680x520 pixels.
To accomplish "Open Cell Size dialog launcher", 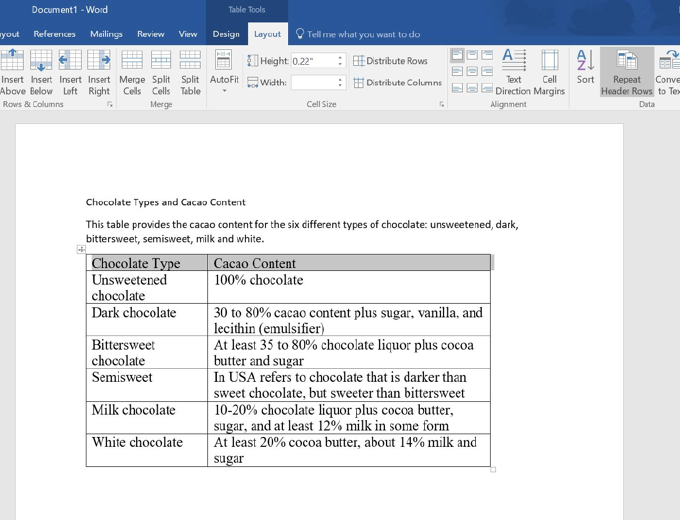I will click(x=441, y=105).
